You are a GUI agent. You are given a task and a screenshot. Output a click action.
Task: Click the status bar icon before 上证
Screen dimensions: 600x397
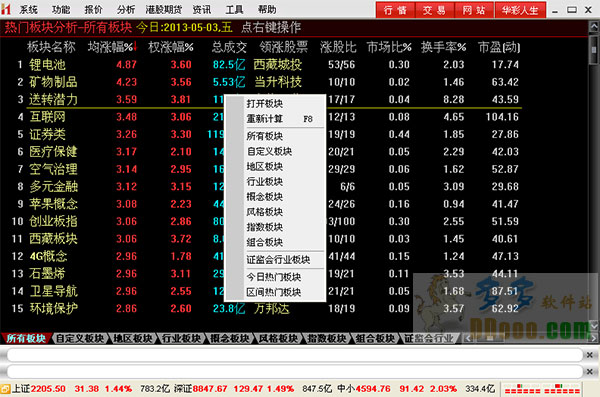(5, 389)
